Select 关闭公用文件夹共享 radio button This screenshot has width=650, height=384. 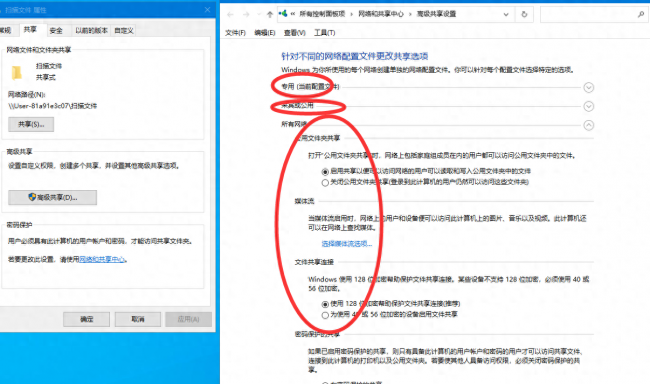point(325,182)
